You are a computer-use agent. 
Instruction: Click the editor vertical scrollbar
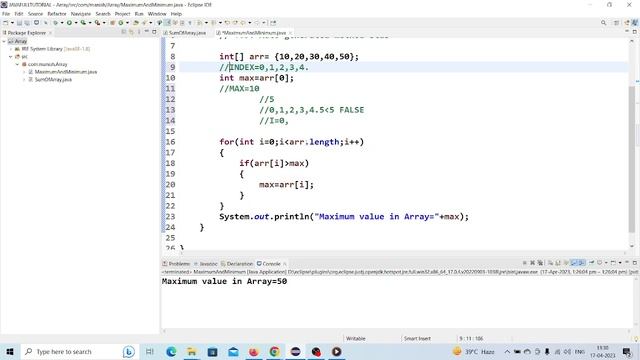(632, 161)
